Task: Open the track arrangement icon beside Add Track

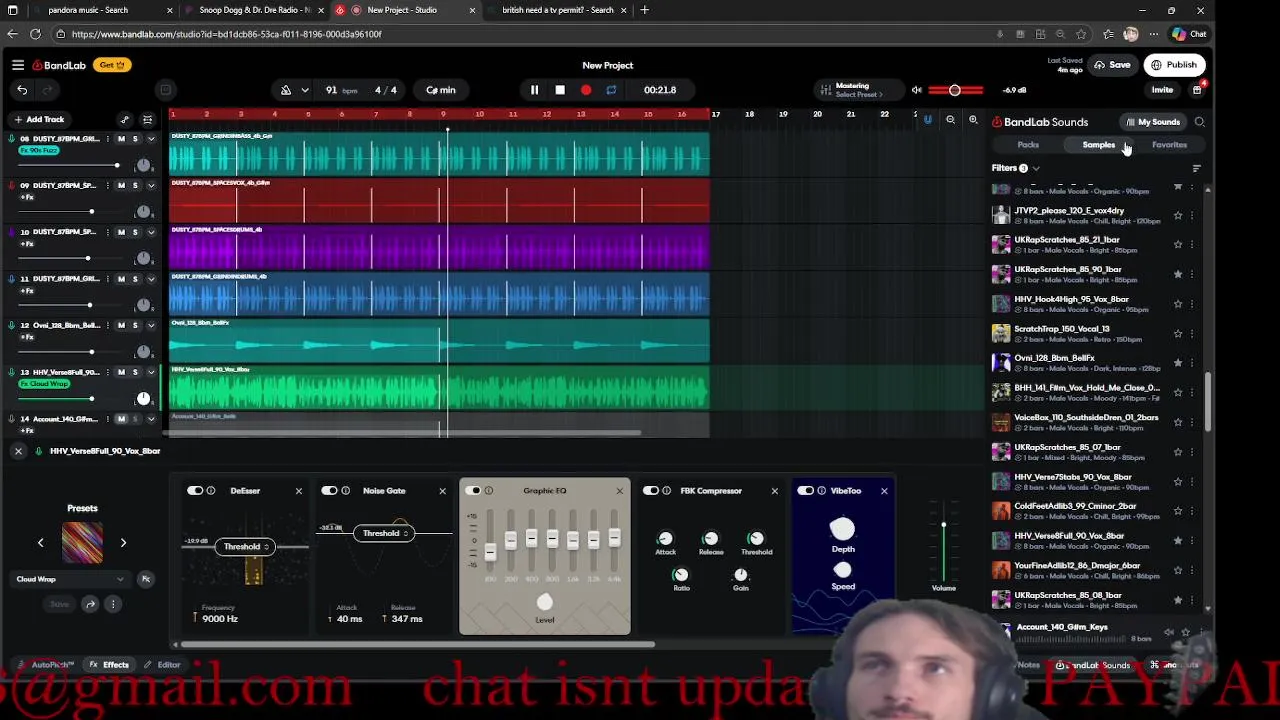Action: click(147, 119)
